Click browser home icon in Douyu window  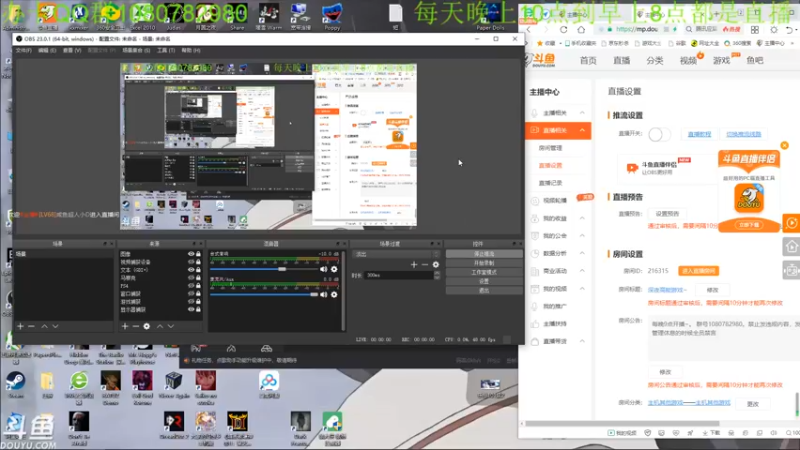(x=581, y=30)
